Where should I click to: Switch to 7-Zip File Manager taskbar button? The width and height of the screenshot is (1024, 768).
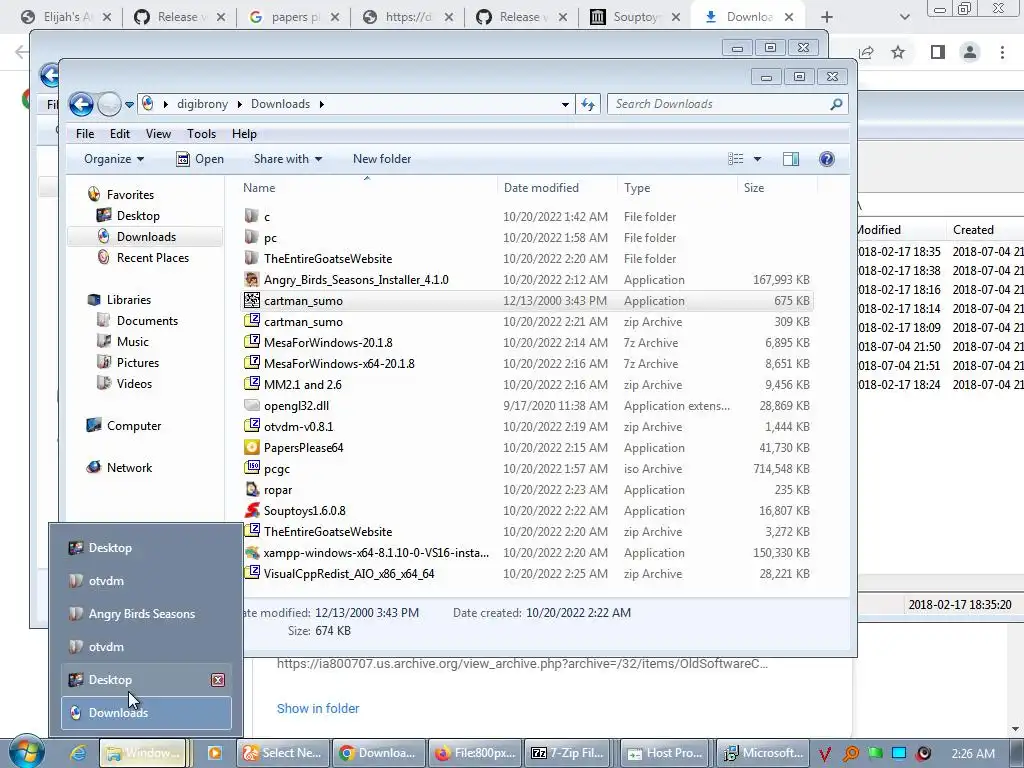point(569,753)
